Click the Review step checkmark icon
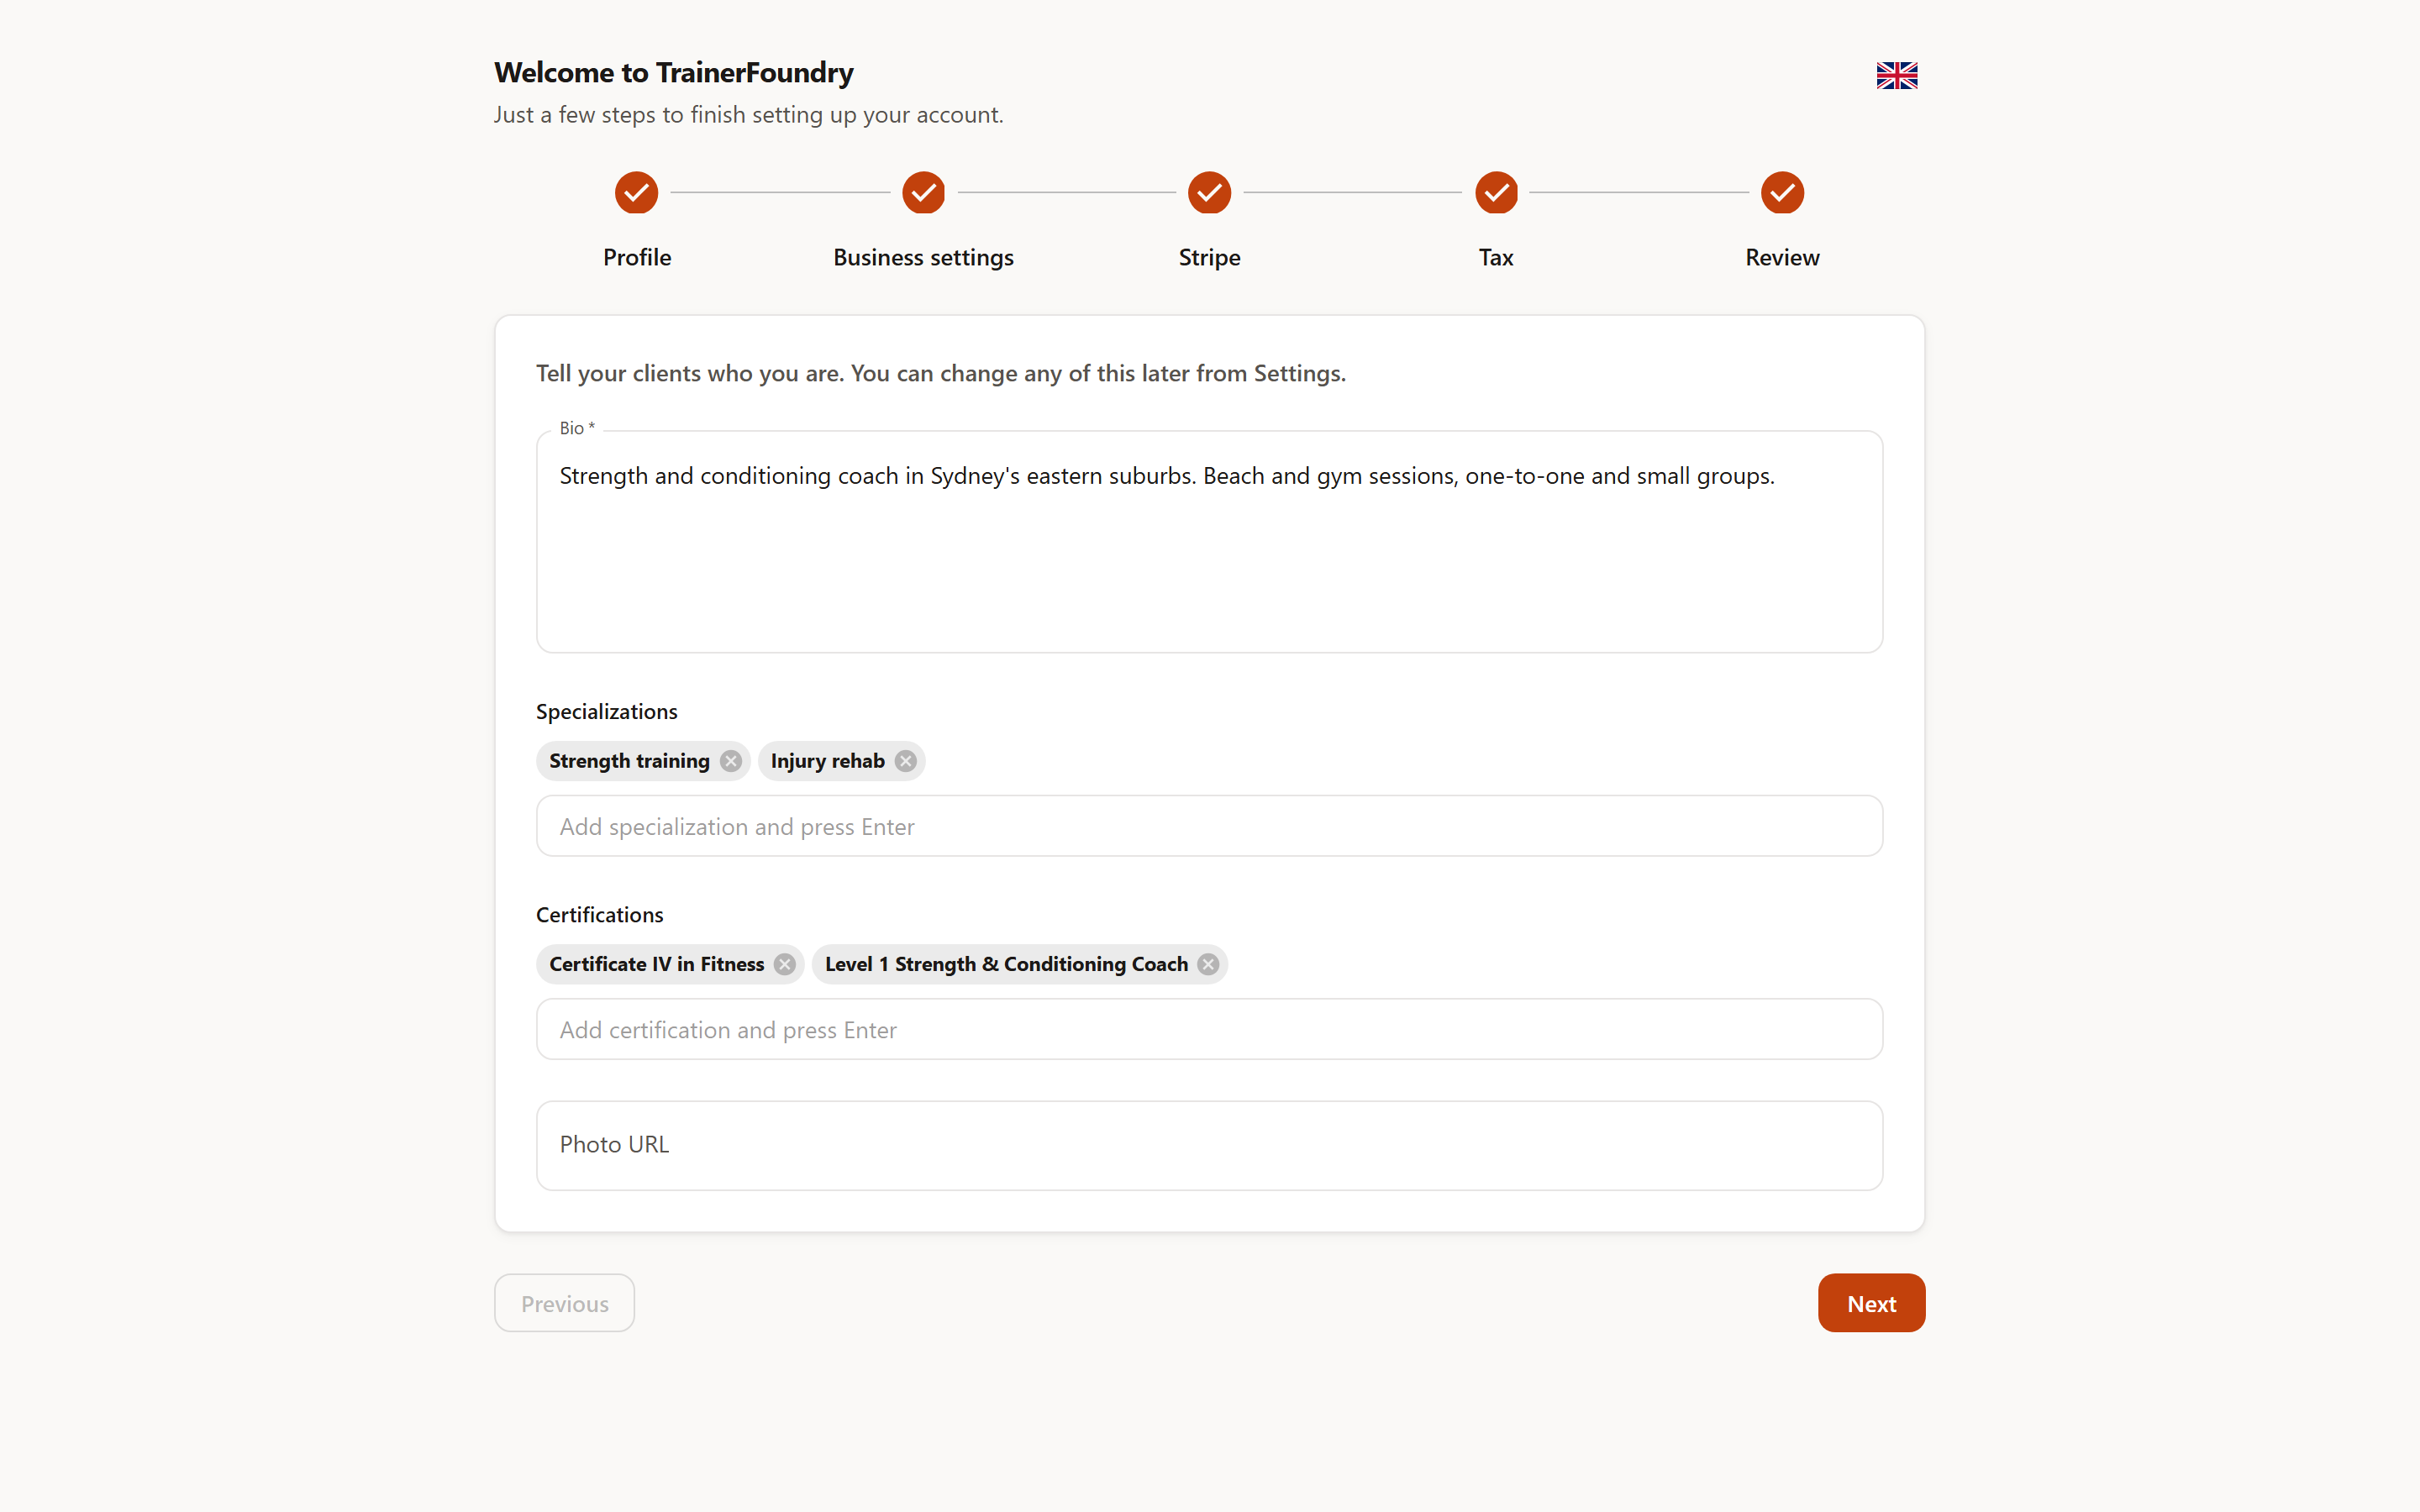Image resolution: width=2420 pixels, height=1512 pixels. click(x=1782, y=192)
